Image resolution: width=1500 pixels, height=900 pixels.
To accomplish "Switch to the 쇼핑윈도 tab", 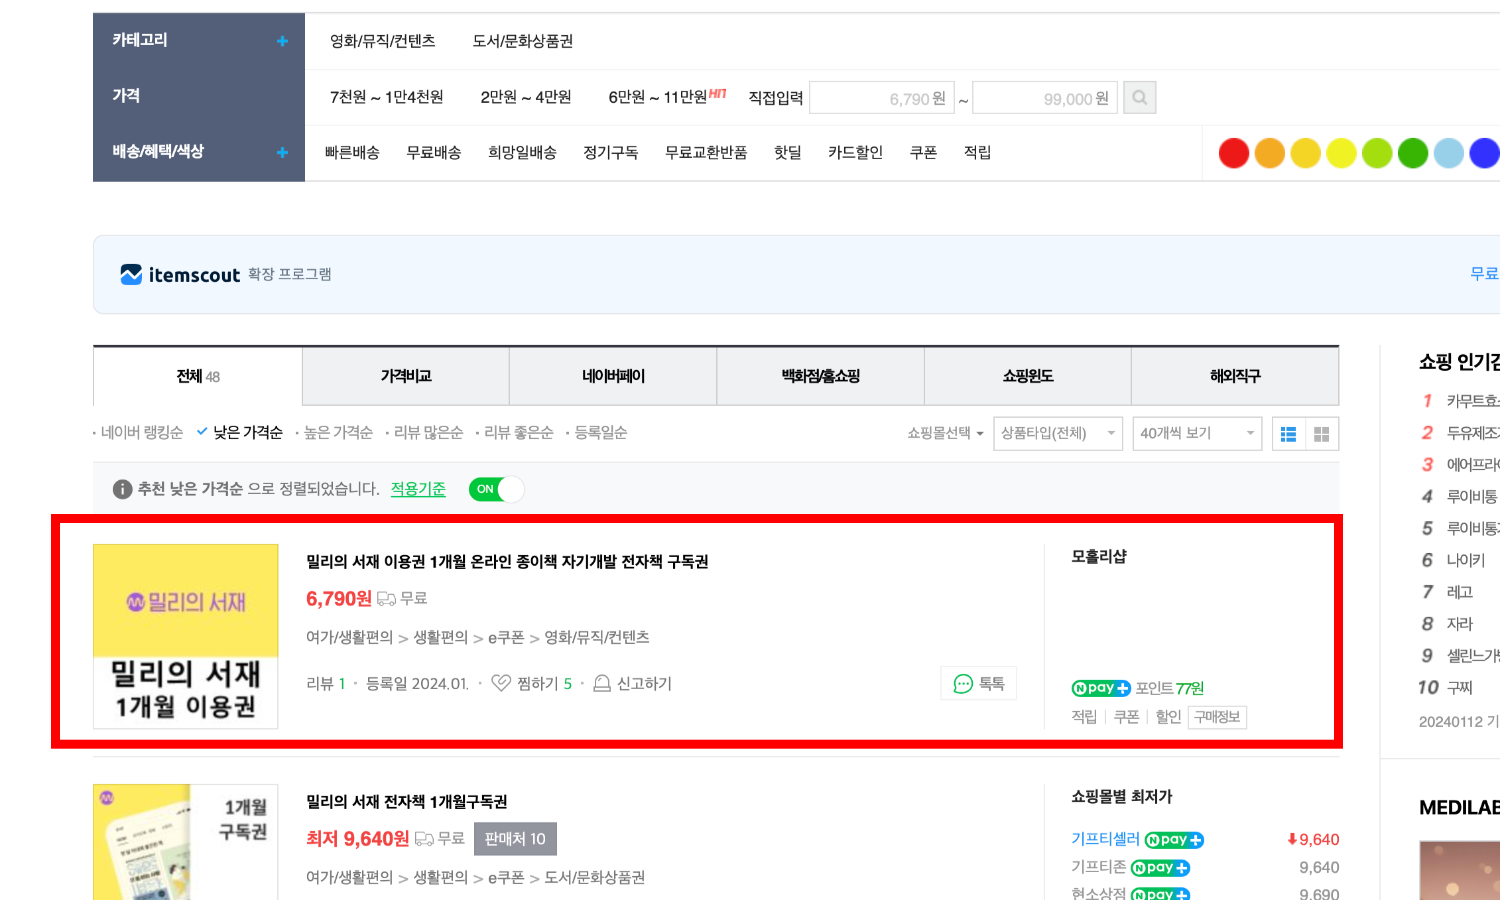I will click(1028, 376).
